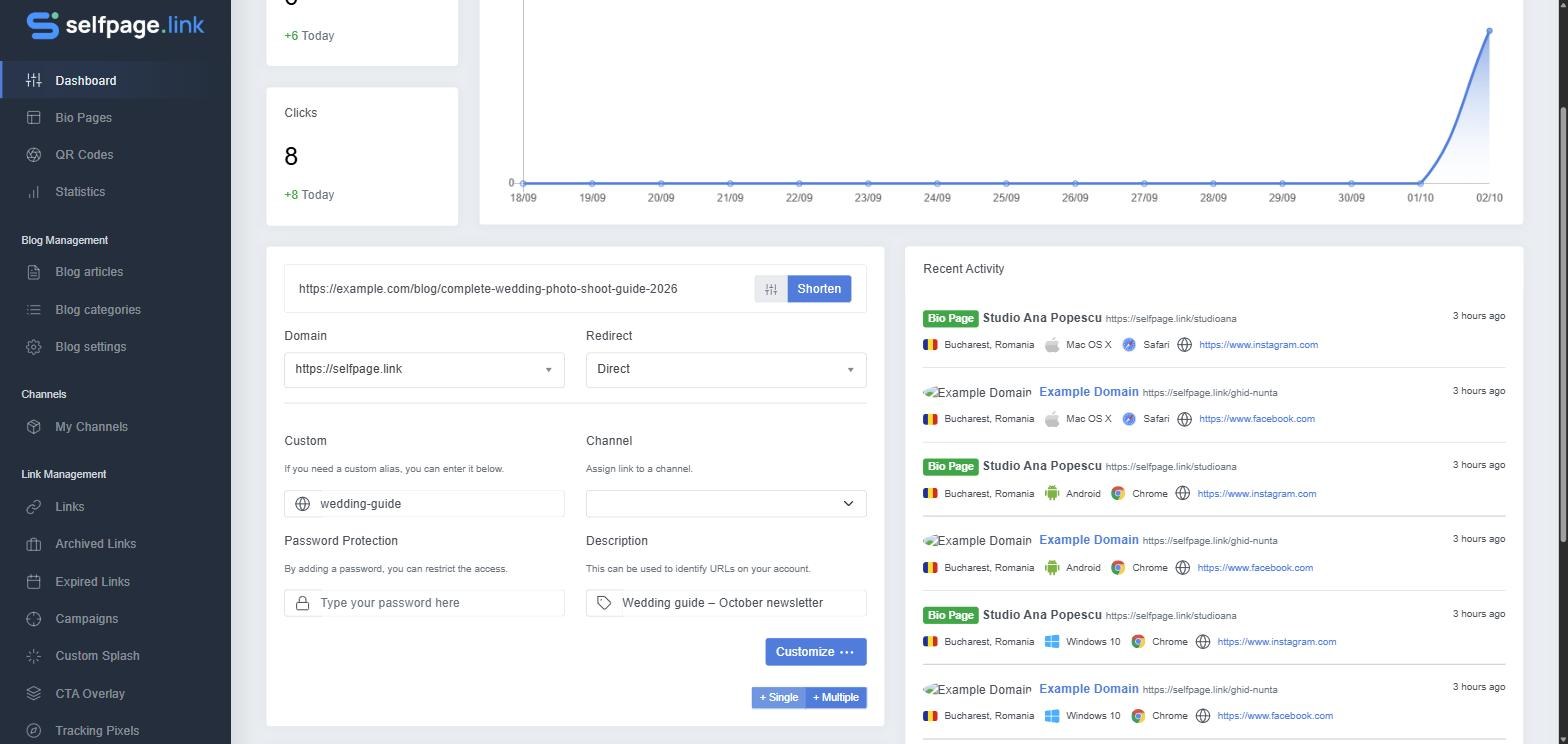Viewport: 1568px width, 744px height.
Task: Open QR Codes section
Action: (x=115, y=155)
